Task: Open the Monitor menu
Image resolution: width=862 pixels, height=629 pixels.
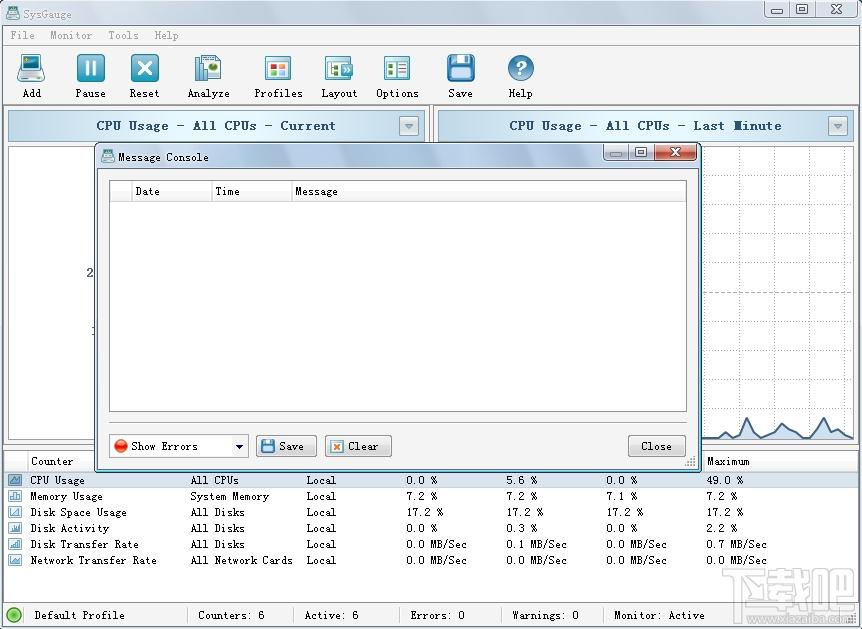Action: [x=71, y=35]
